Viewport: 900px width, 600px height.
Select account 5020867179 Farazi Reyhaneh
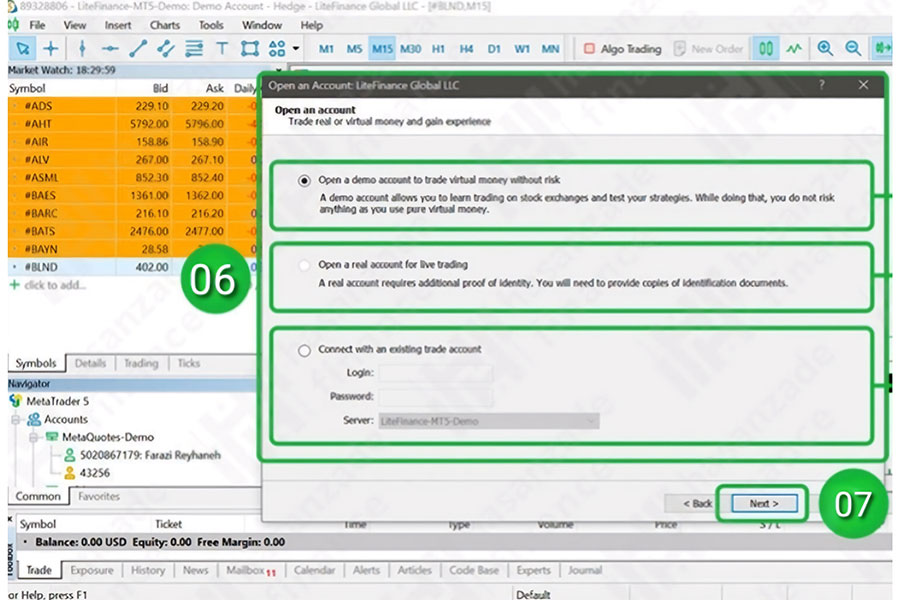click(142, 455)
